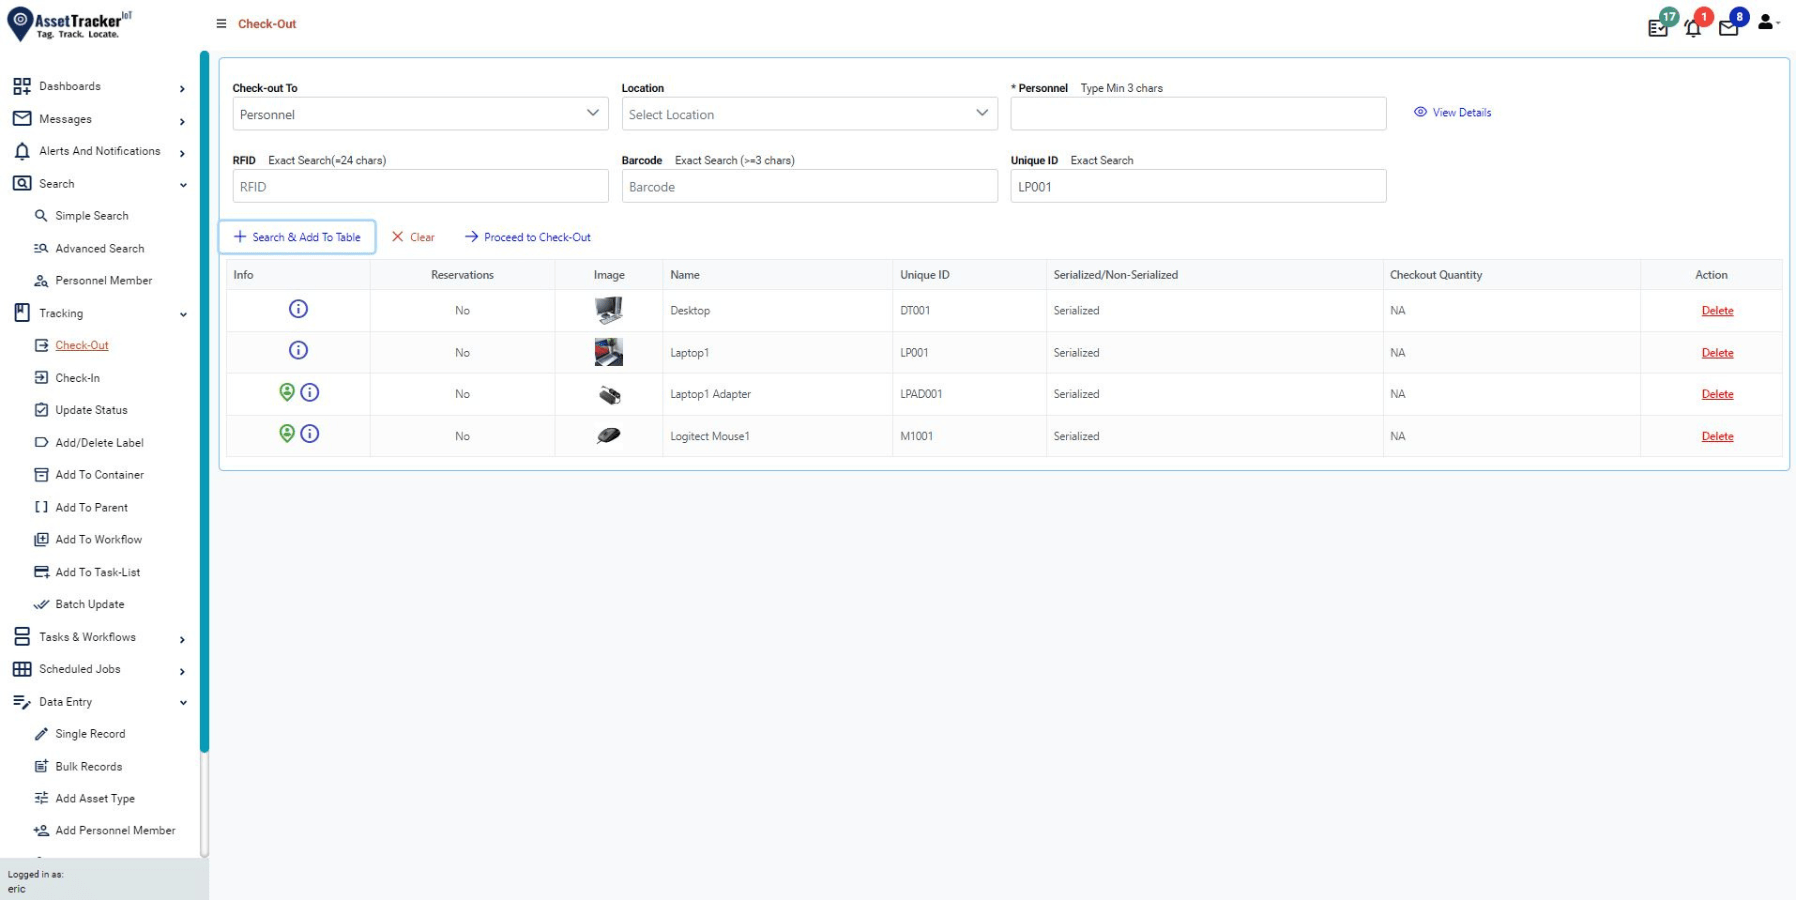The width and height of the screenshot is (1800, 900).
Task: Click the Add Personnel Member icon
Action: (x=41, y=830)
